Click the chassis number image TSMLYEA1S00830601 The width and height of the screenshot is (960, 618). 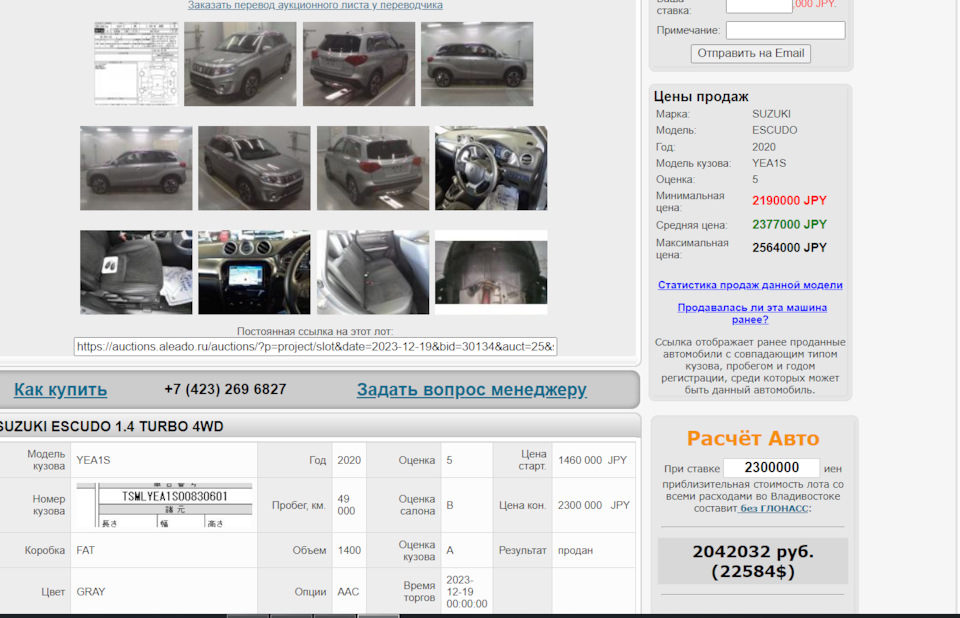tap(164, 505)
